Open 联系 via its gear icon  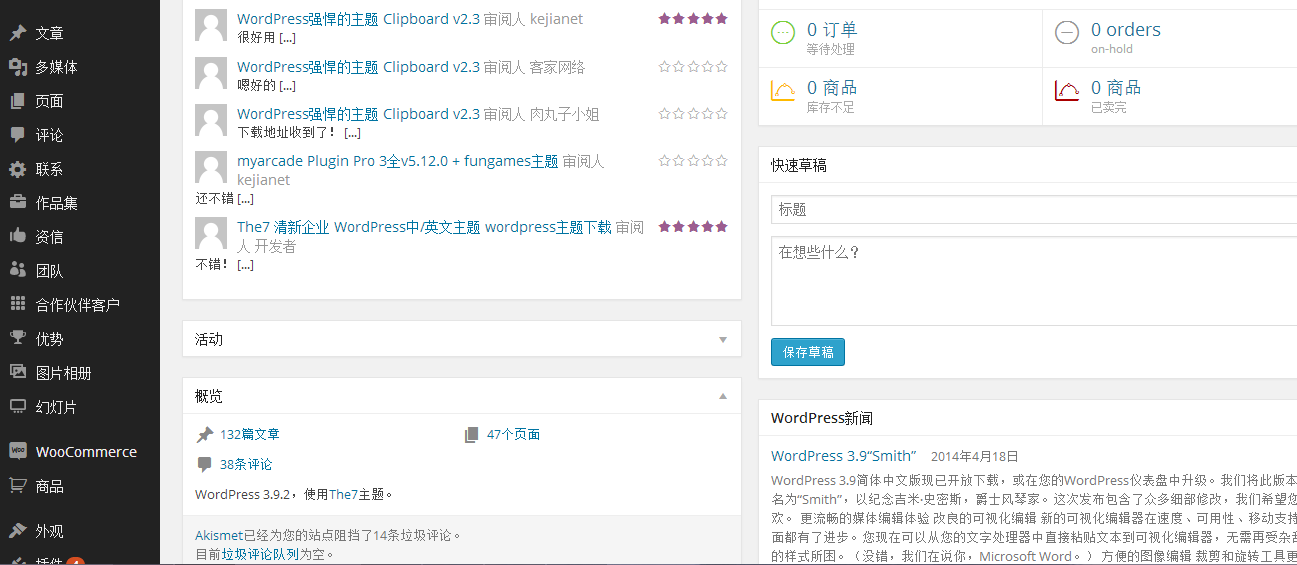tap(17, 169)
